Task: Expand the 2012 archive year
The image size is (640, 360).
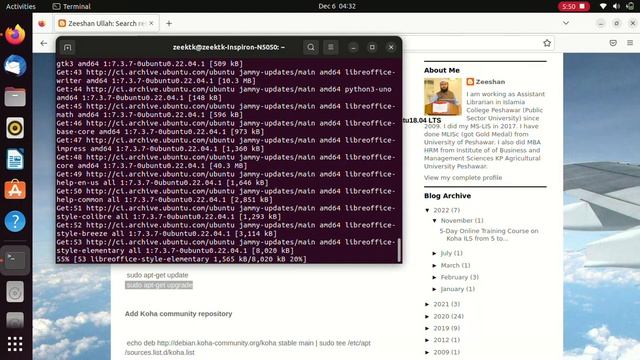Action: (427, 340)
